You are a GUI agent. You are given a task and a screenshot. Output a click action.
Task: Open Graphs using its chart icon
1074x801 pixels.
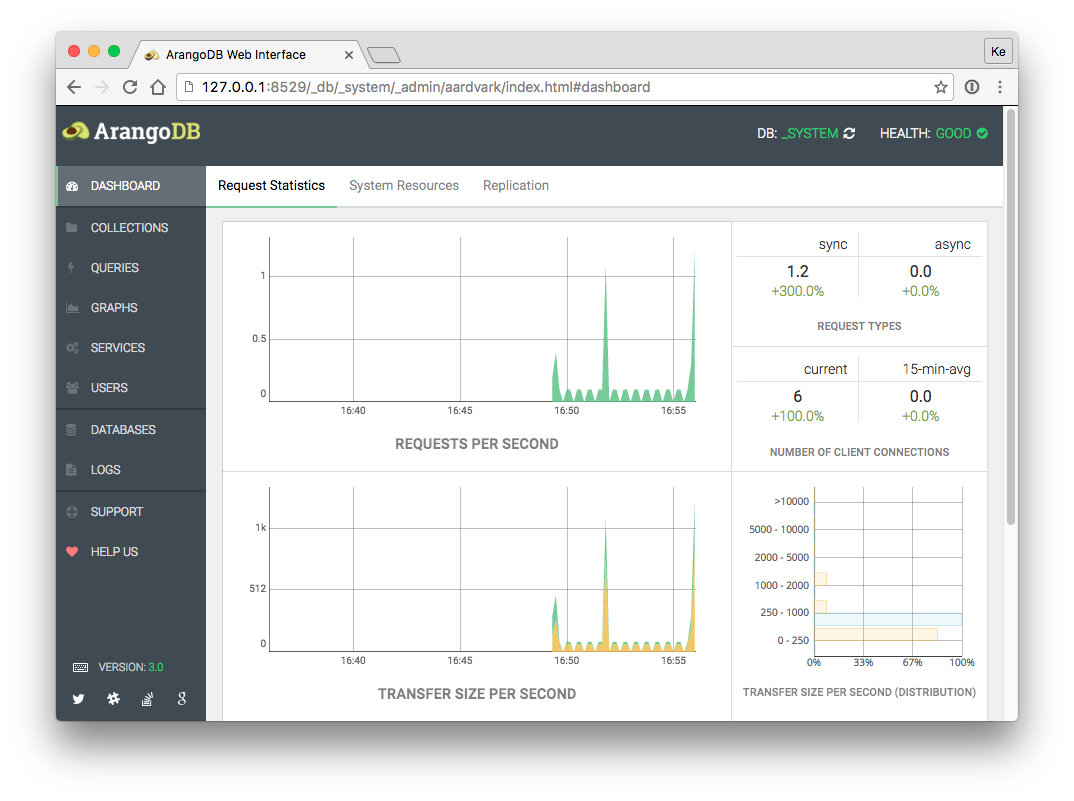72,307
